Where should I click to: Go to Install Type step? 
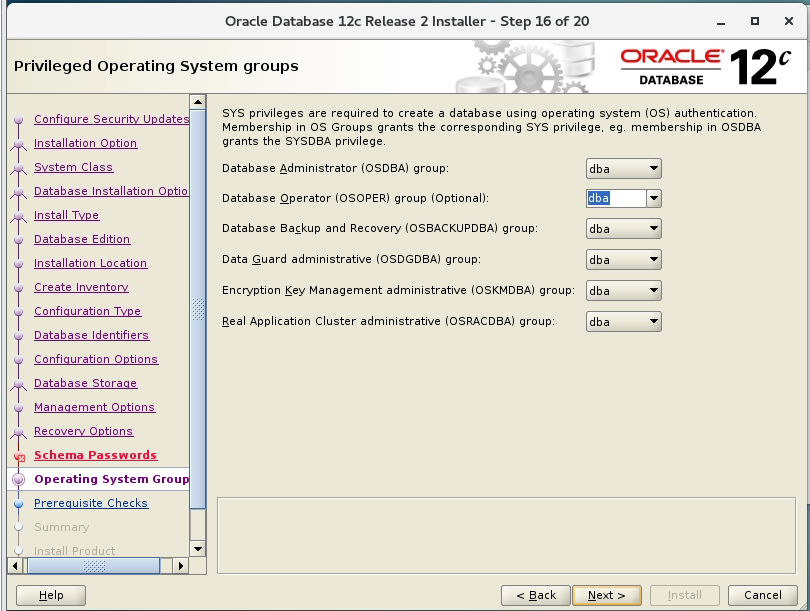coord(66,215)
